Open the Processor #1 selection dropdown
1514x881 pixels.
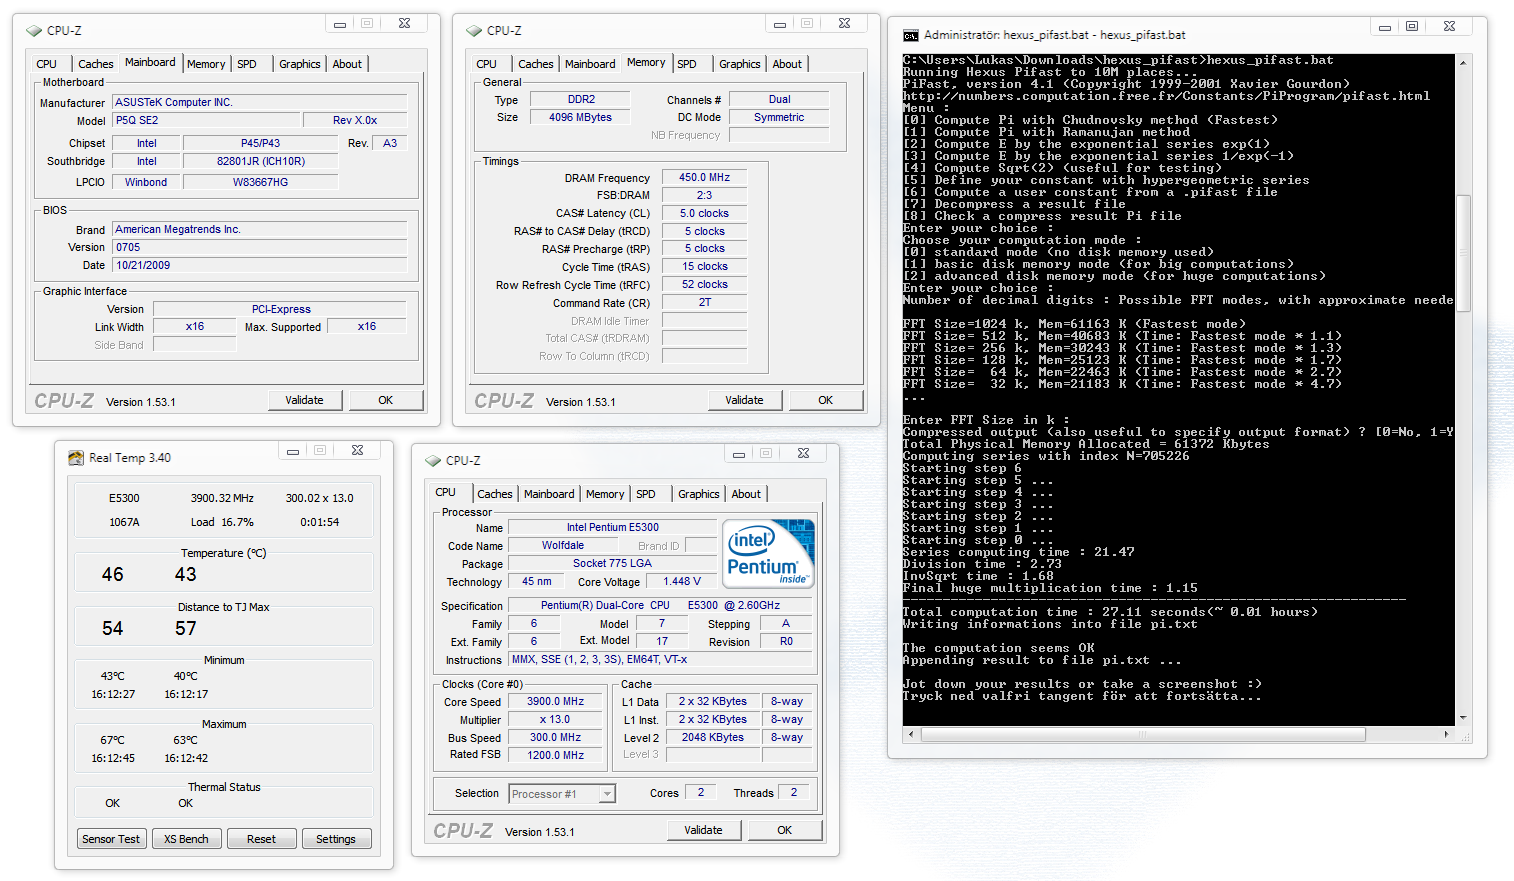[606, 794]
